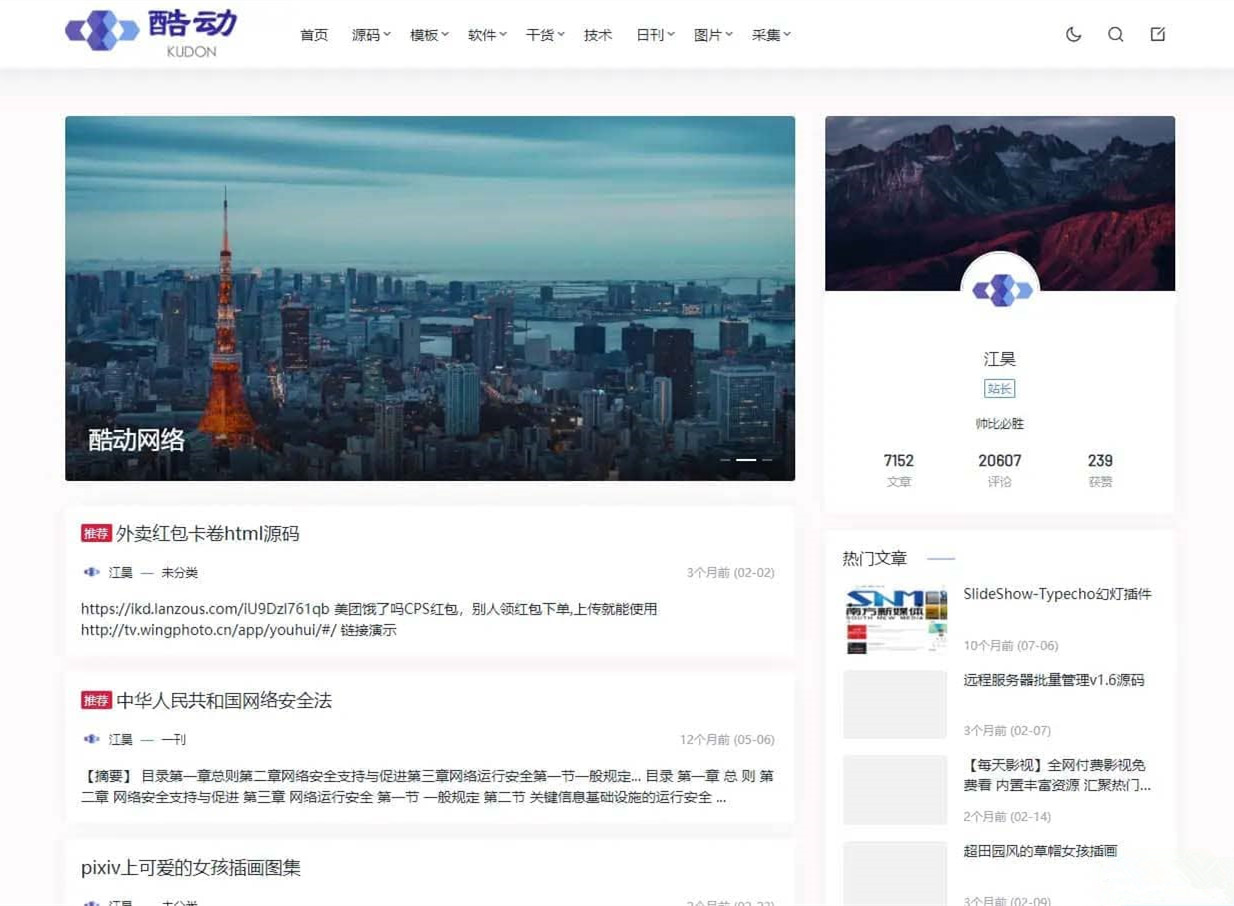Open thumbnail beside 【每天影视】 article
1234x906 pixels.
coord(895,790)
